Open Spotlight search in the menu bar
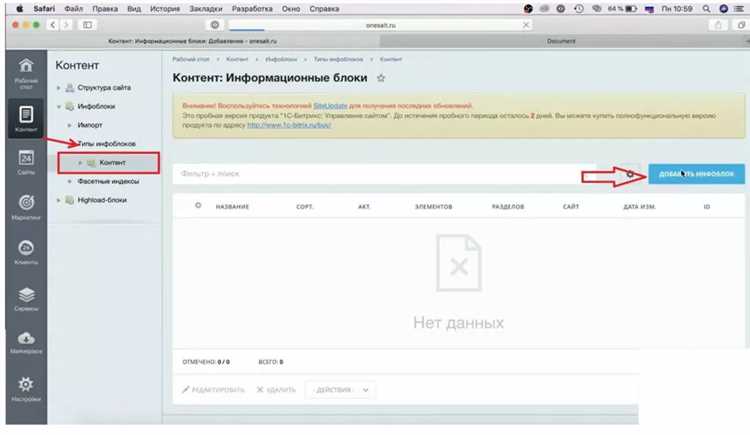 tap(706, 9)
